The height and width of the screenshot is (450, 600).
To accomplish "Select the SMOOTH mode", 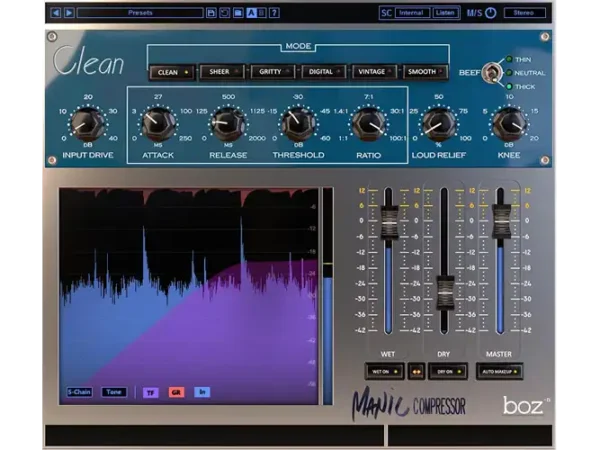I will 425,72.
